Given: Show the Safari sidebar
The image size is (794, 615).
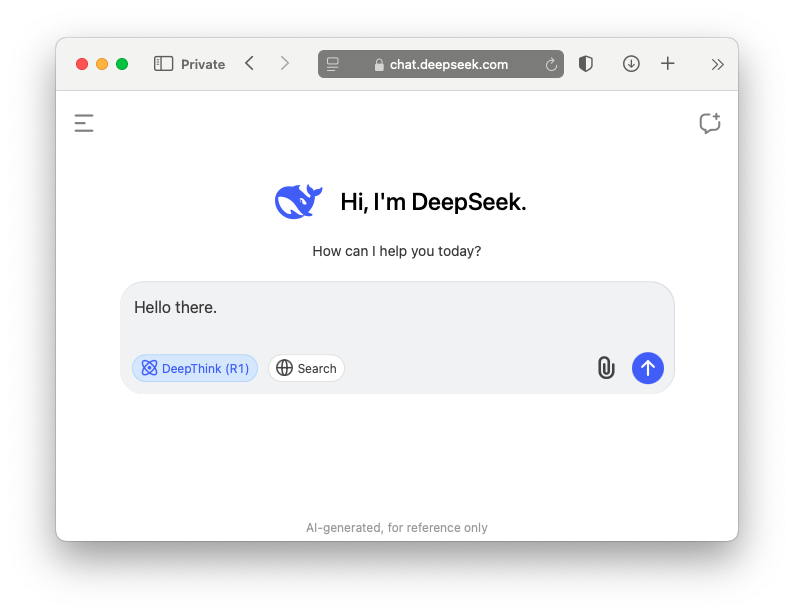Looking at the screenshot, I should point(164,64).
